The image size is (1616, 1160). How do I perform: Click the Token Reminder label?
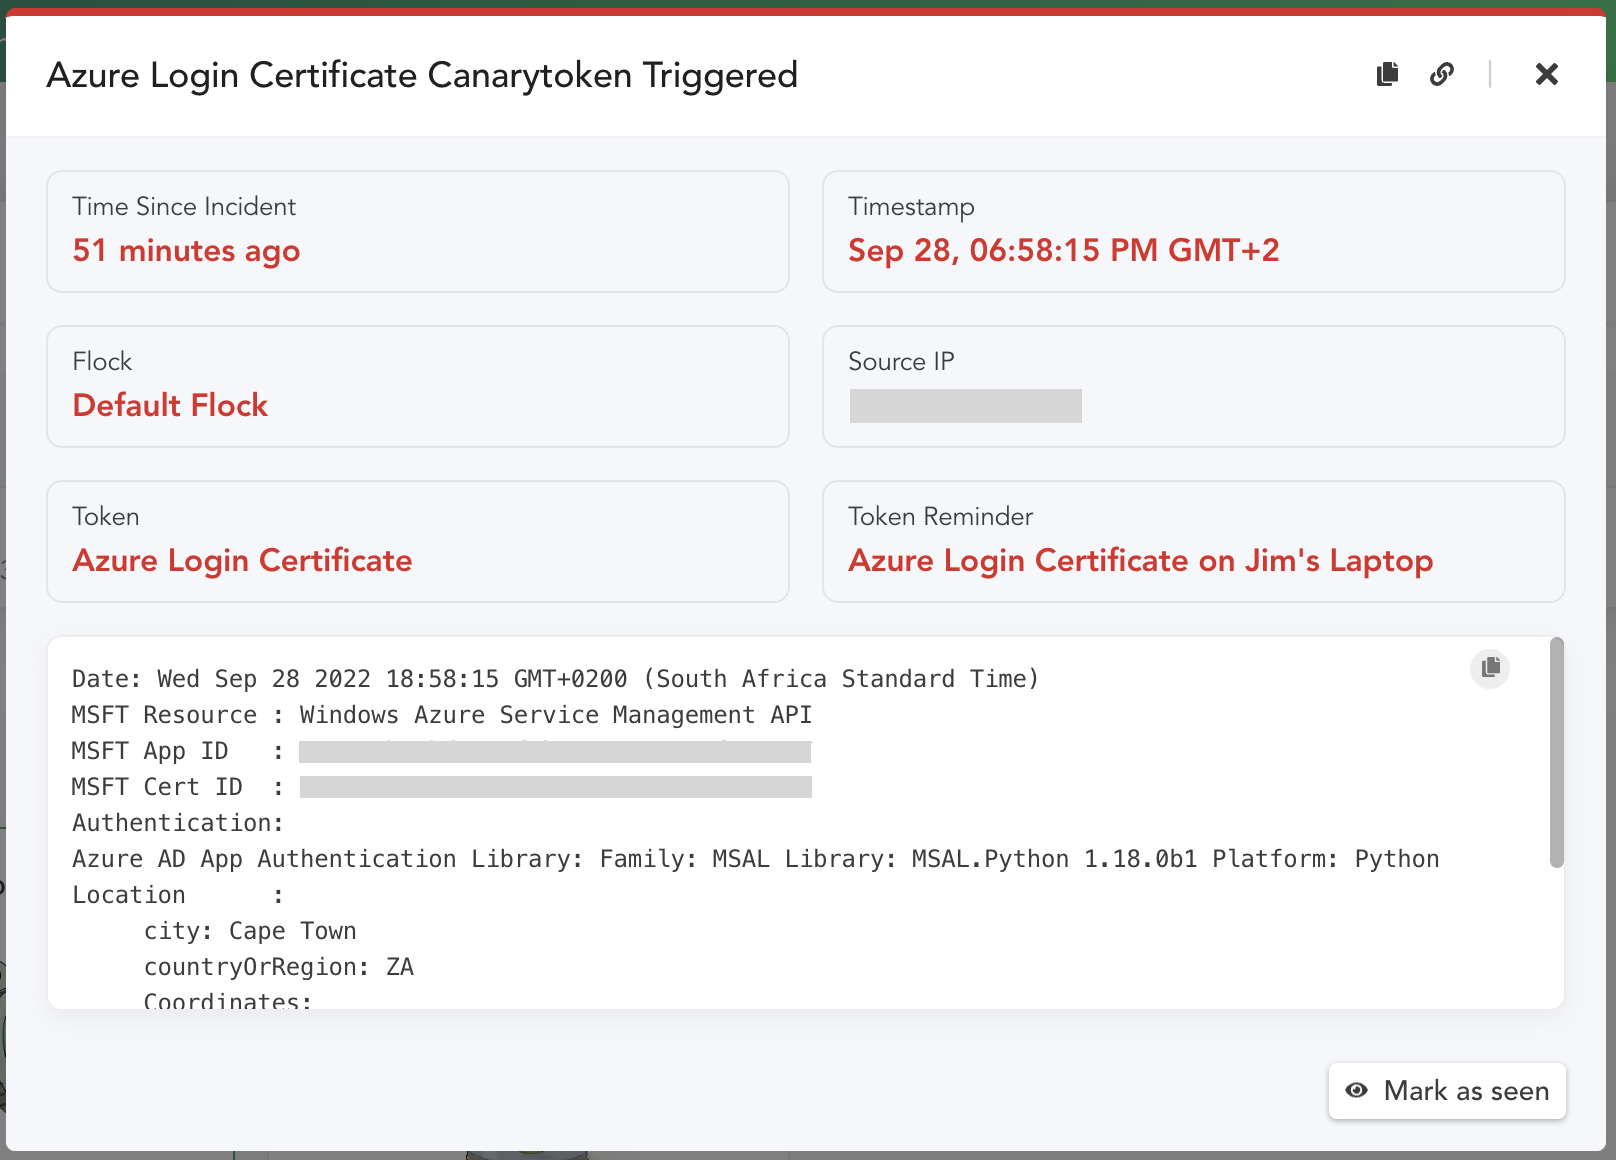(940, 516)
